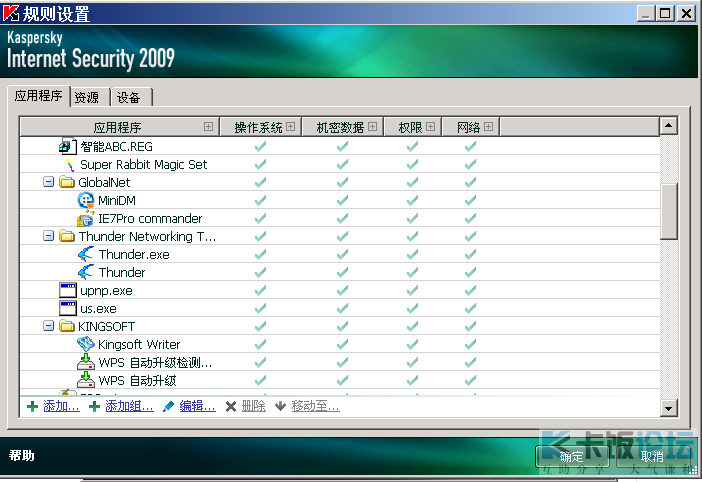Expand the 操作系统 column header plus
Screen dimensions: 702x482
point(291,127)
